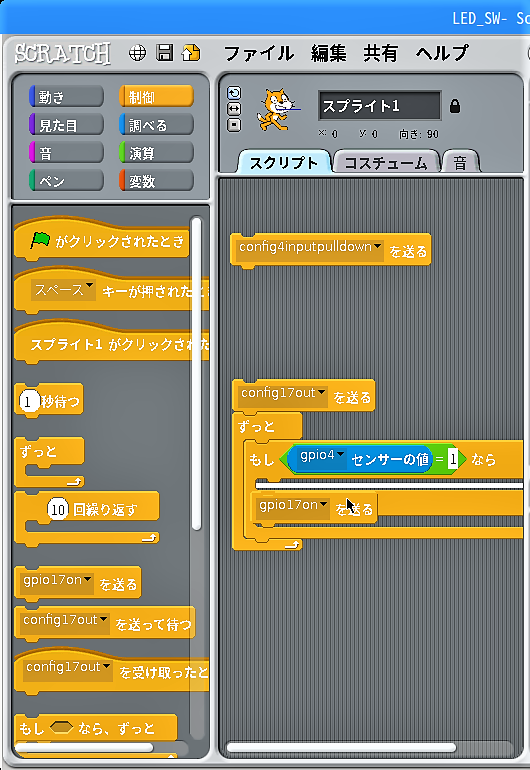This screenshot has width=530, height=770.
Task: Open the config17out dropdown in script area
Action: click(x=321, y=392)
